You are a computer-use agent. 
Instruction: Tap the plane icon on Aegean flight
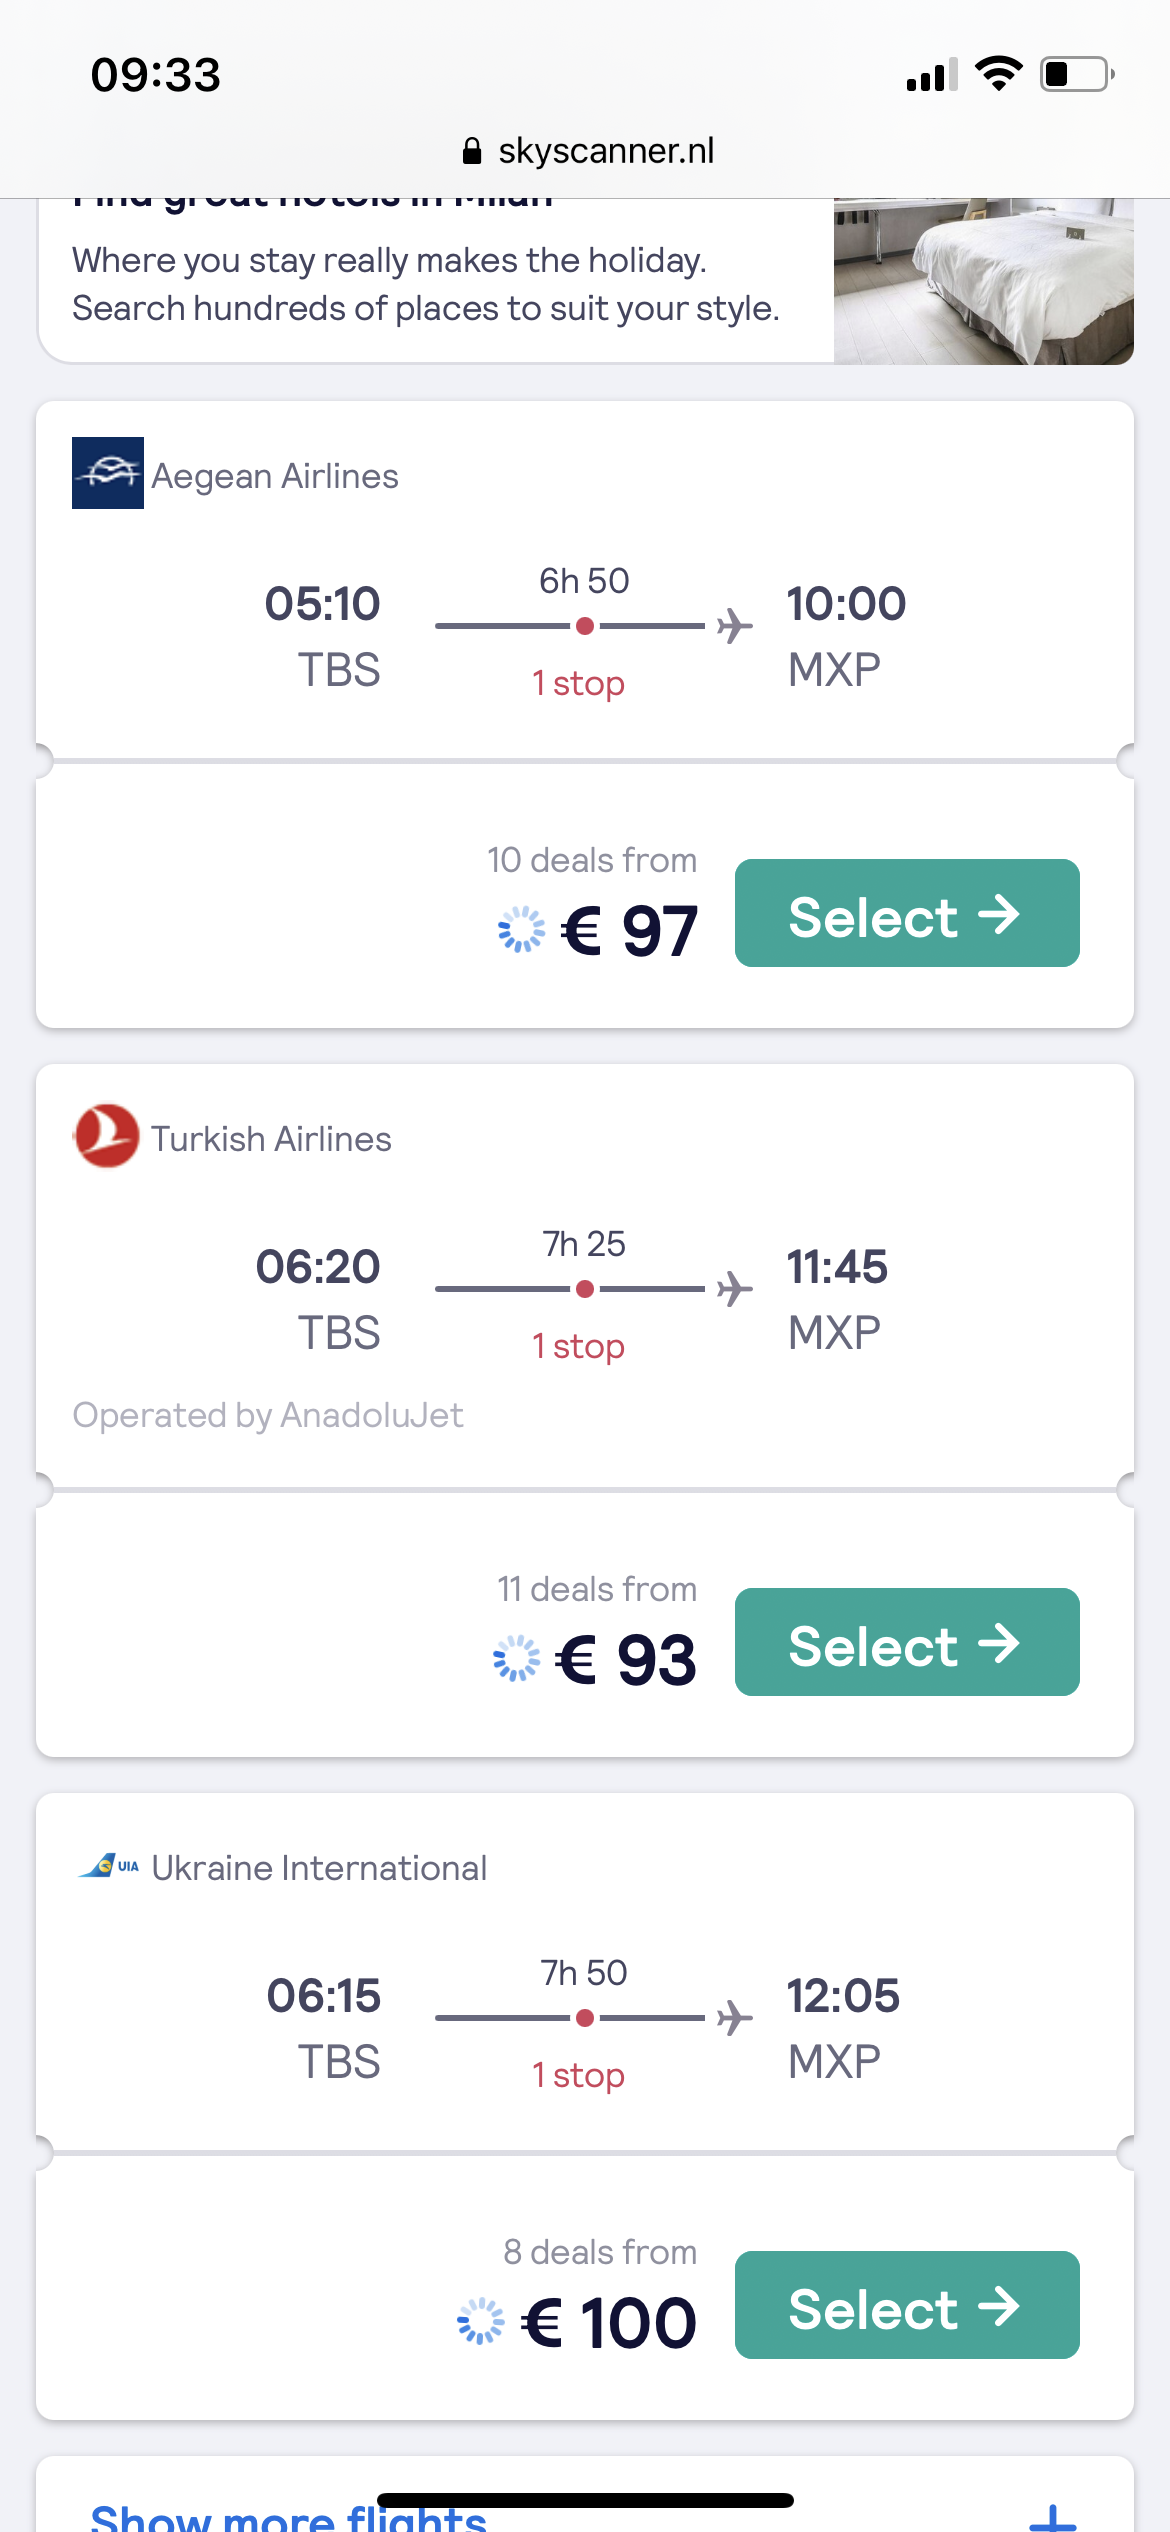tap(735, 626)
